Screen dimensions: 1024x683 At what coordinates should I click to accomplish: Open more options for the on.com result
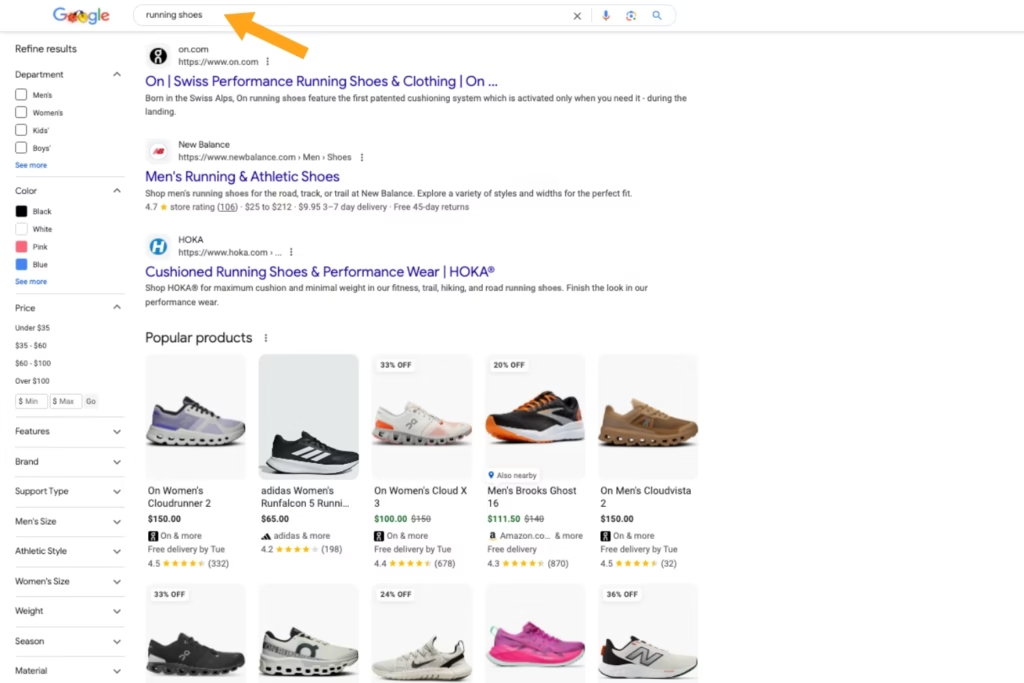(x=268, y=61)
